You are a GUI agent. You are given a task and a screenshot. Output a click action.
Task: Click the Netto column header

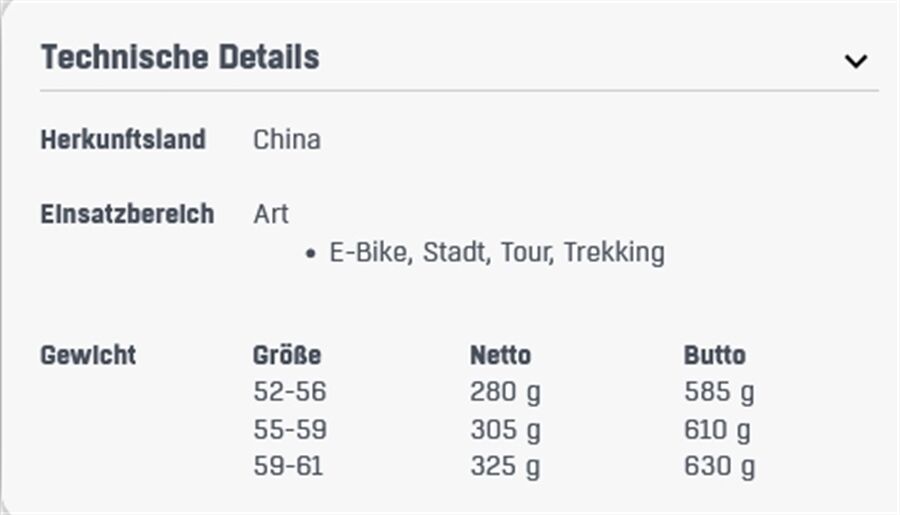pyautogui.click(x=501, y=355)
